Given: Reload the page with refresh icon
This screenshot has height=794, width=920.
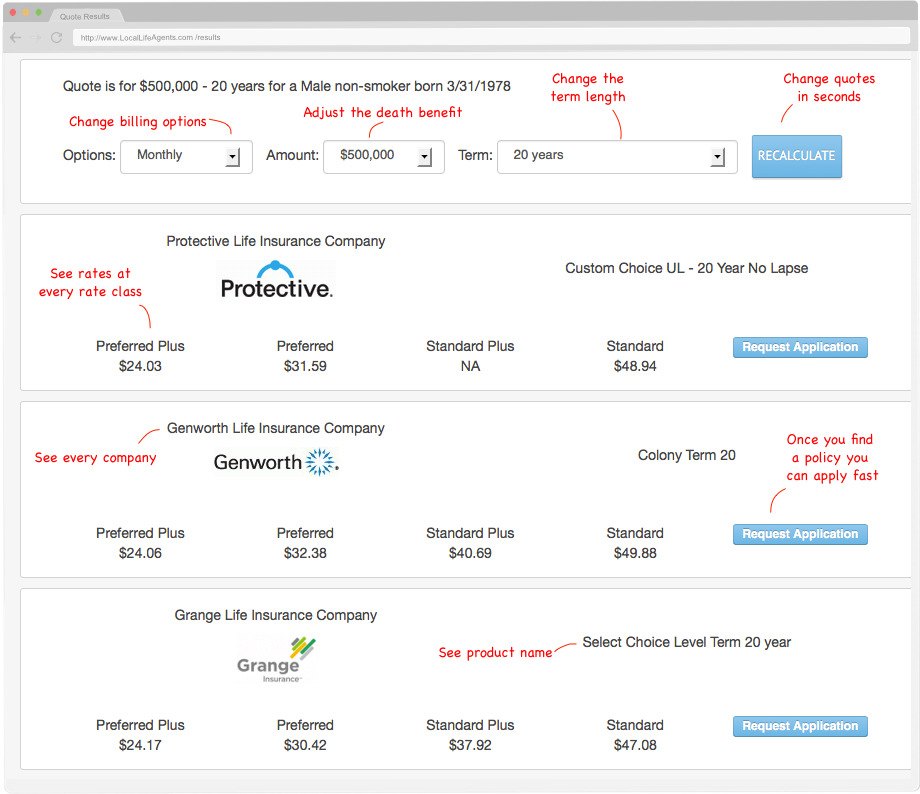Looking at the screenshot, I should [56, 38].
